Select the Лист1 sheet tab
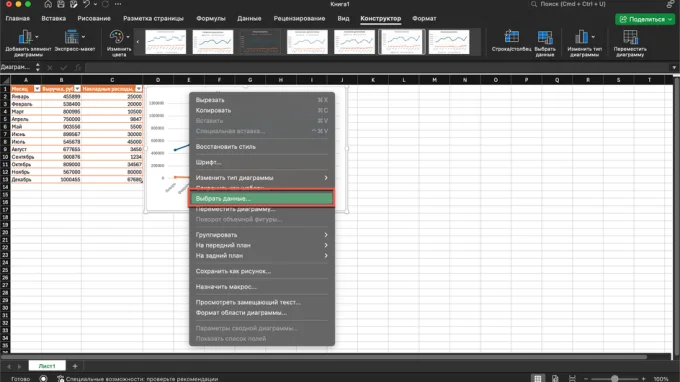 [x=47, y=366]
